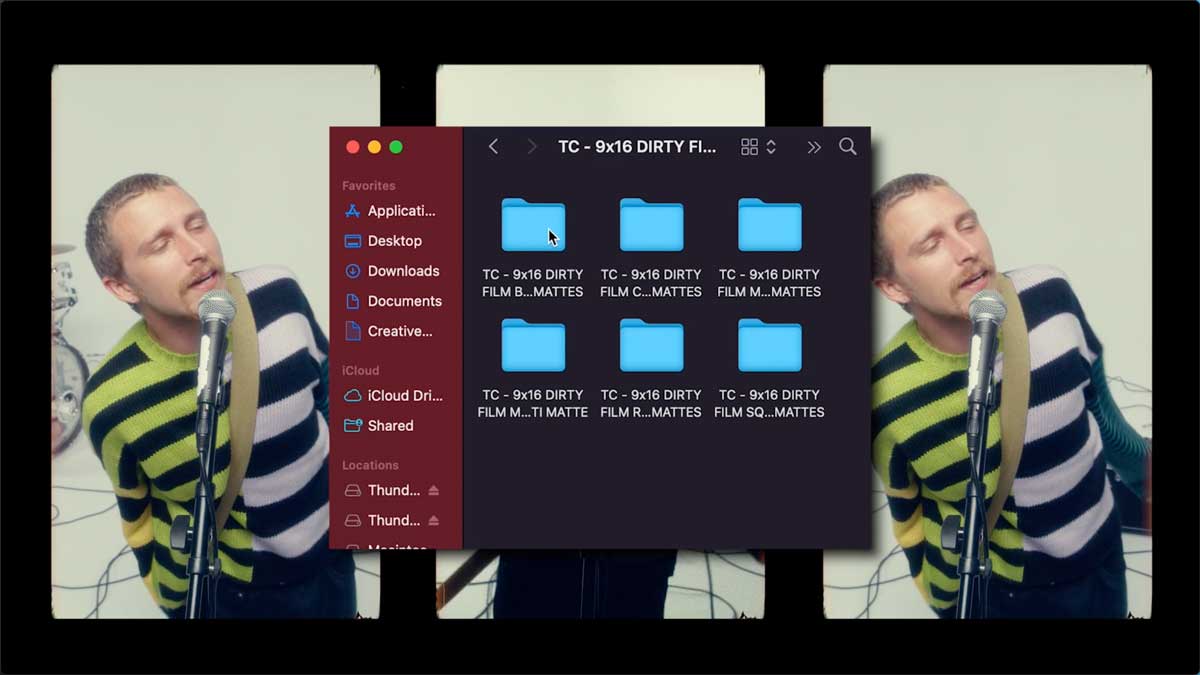Minimize the Finder window with the yellow button

tap(374, 147)
